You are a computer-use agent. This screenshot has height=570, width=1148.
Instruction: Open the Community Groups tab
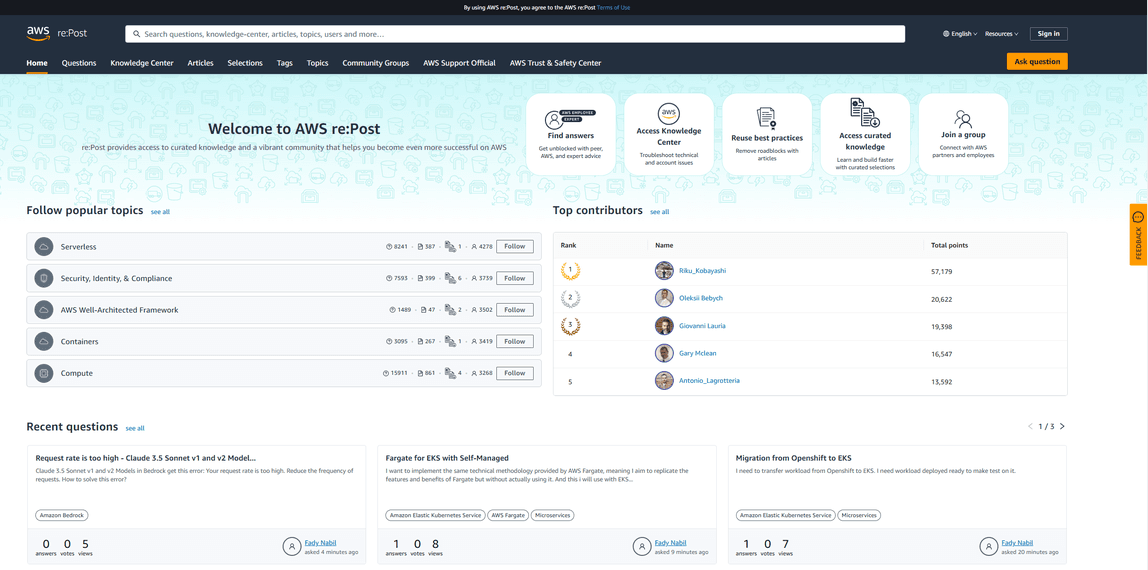tap(376, 63)
